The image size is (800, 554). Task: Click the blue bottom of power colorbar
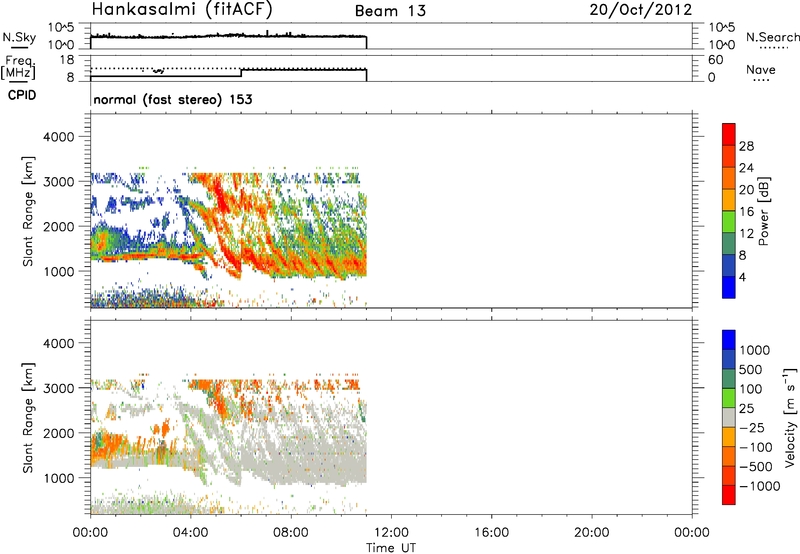(x=729, y=287)
